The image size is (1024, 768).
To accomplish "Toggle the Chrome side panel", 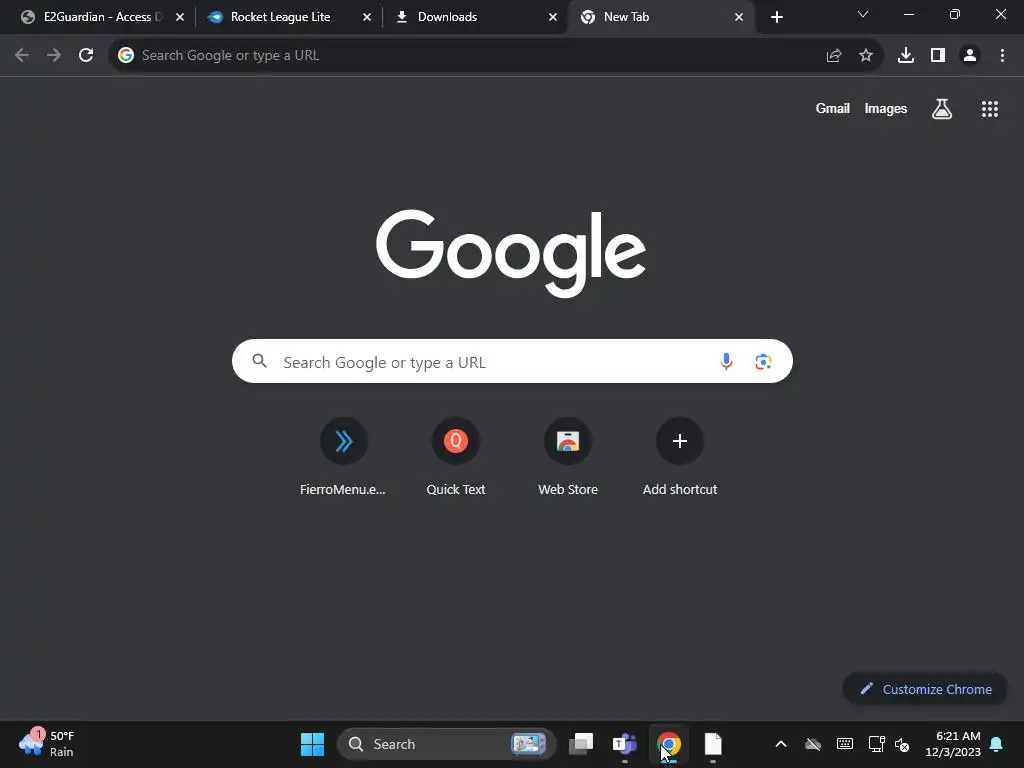I will tap(938, 56).
